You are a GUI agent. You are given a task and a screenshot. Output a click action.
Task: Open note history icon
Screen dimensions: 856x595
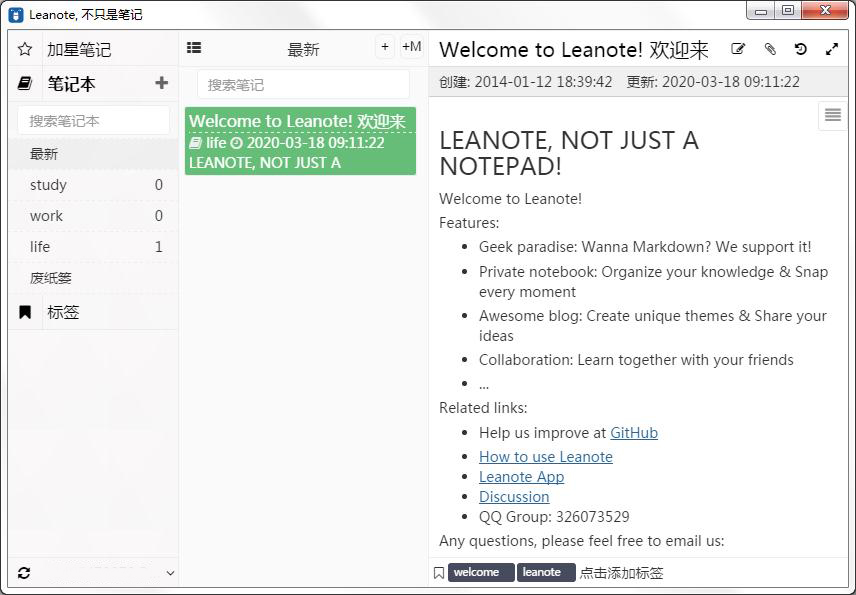pyautogui.click(x=800, y=49)
